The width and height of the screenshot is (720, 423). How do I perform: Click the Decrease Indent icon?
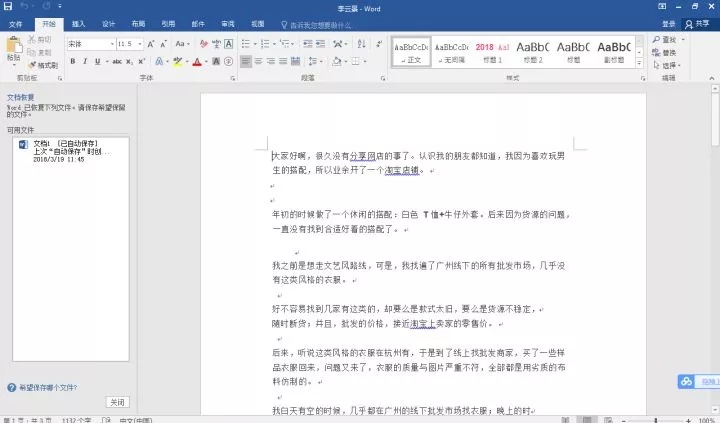(x=308, y=44)
